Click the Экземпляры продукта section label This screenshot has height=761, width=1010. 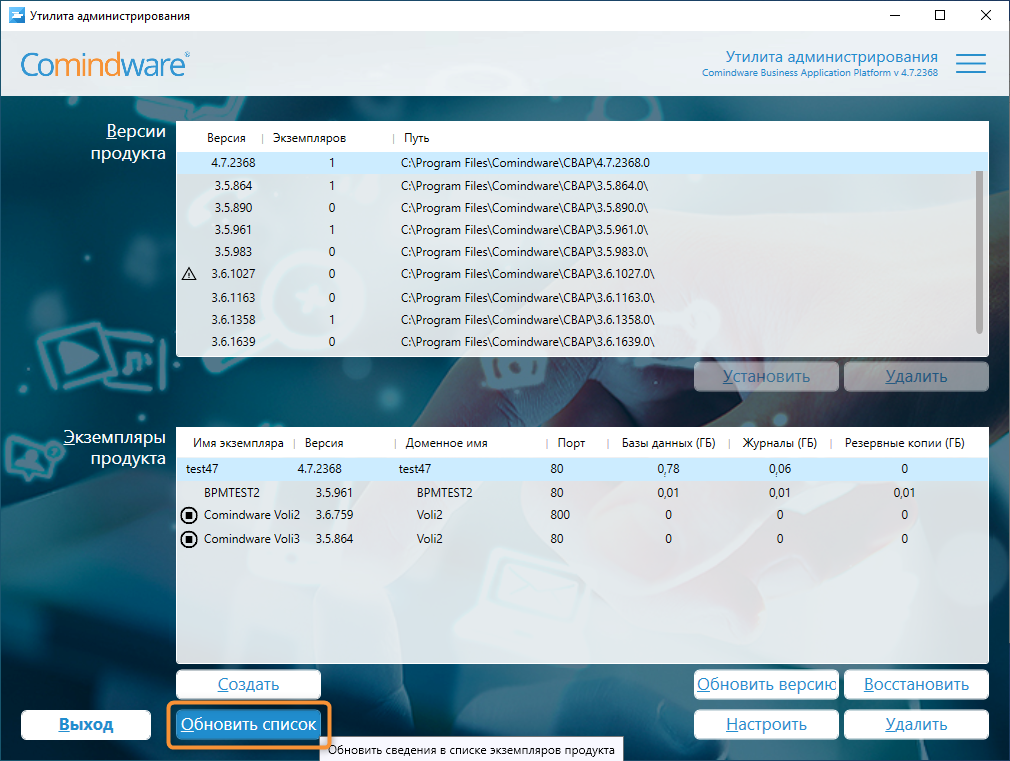tap(115, 447)
